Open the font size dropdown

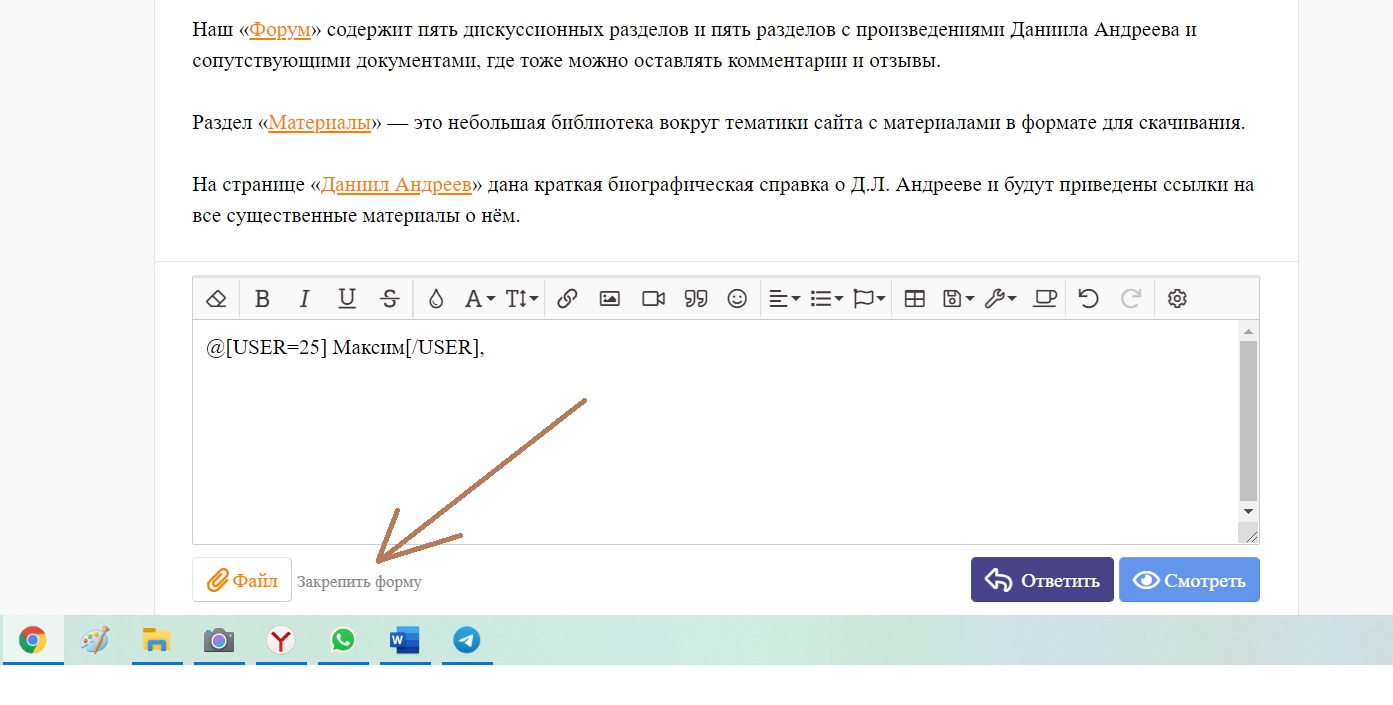(522, 298)
